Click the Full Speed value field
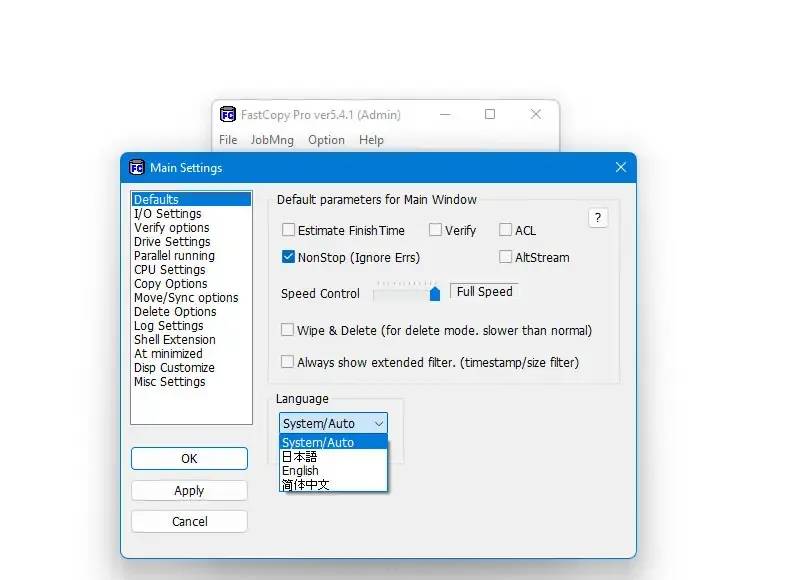This screenshot has width=791, height=580. (484, 292)
